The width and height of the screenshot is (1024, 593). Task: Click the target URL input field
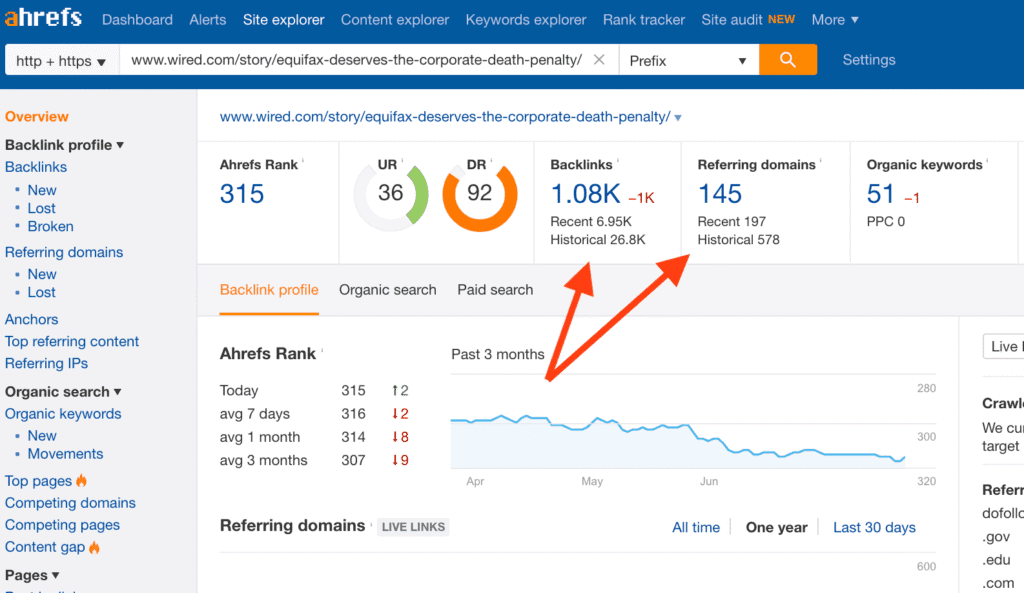(x=355, y=60)
